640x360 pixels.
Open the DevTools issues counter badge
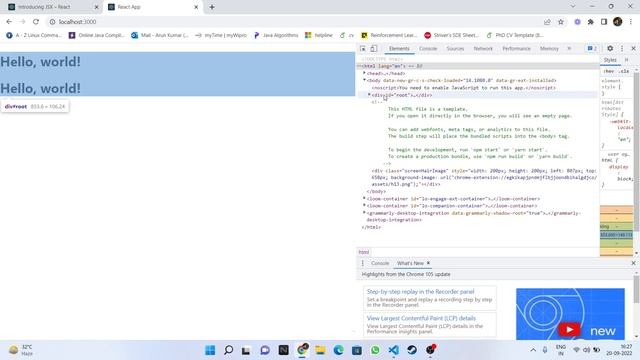(x=592, y=48)
